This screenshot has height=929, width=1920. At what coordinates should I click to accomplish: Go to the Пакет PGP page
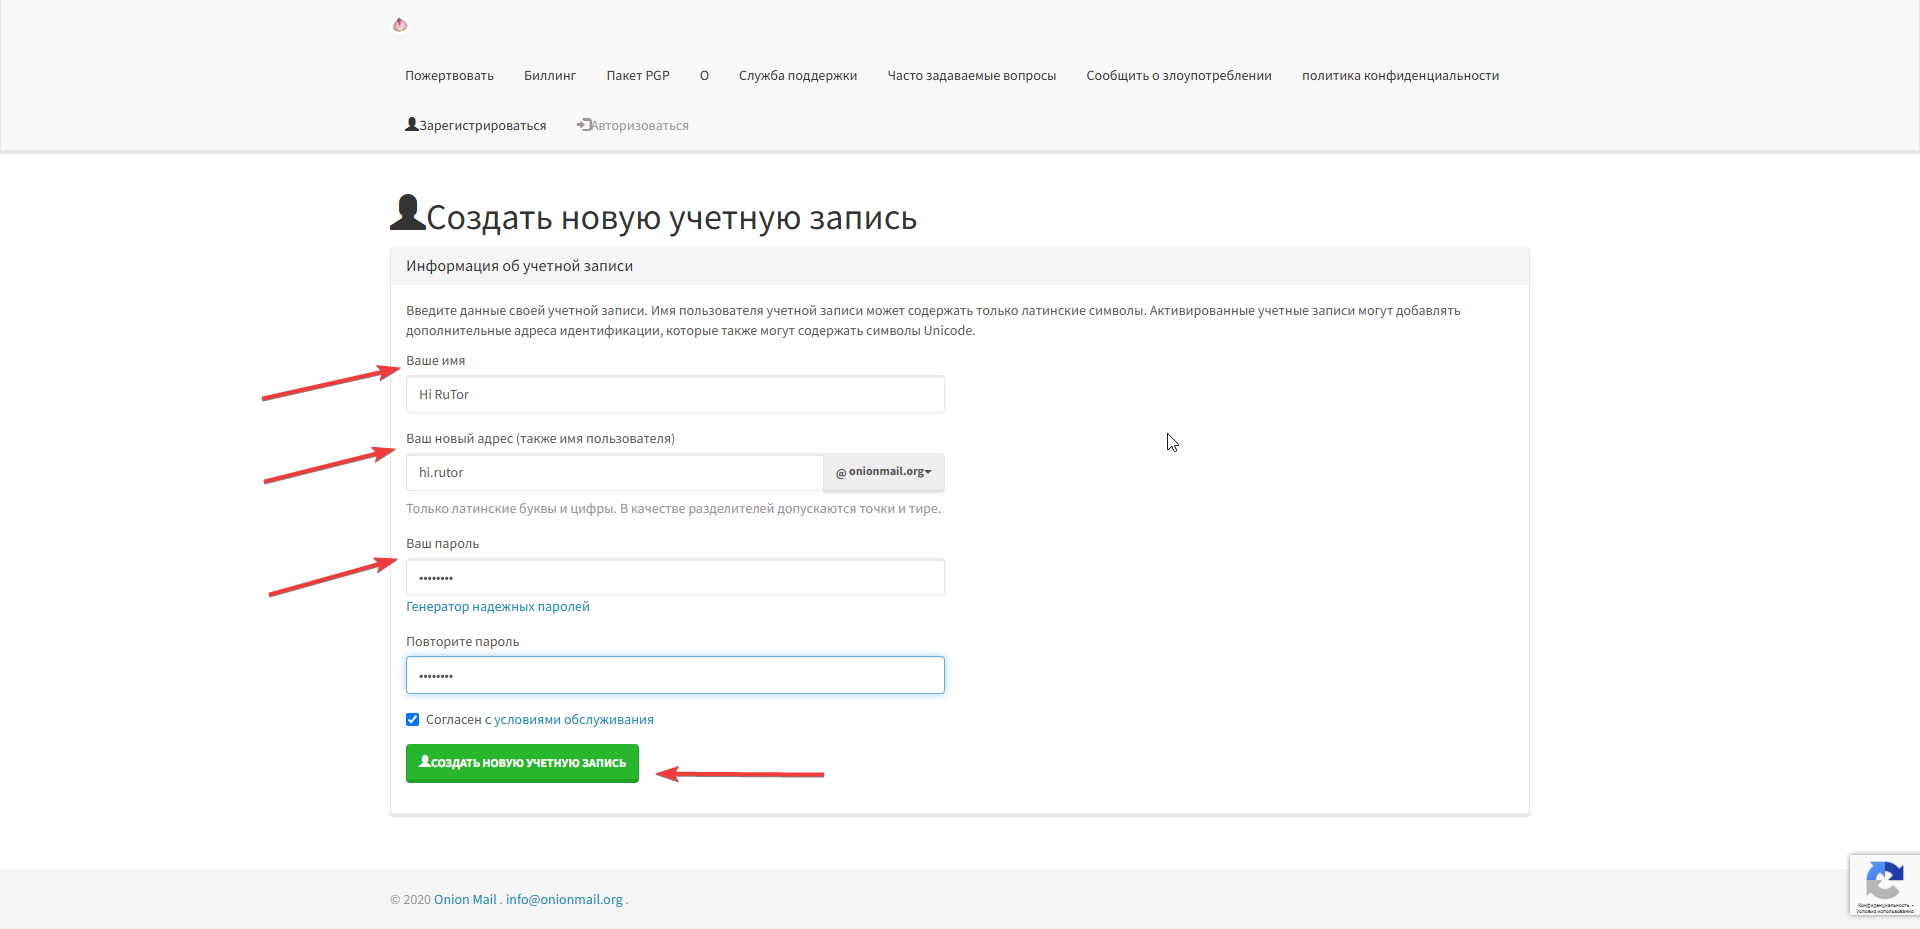637,76
